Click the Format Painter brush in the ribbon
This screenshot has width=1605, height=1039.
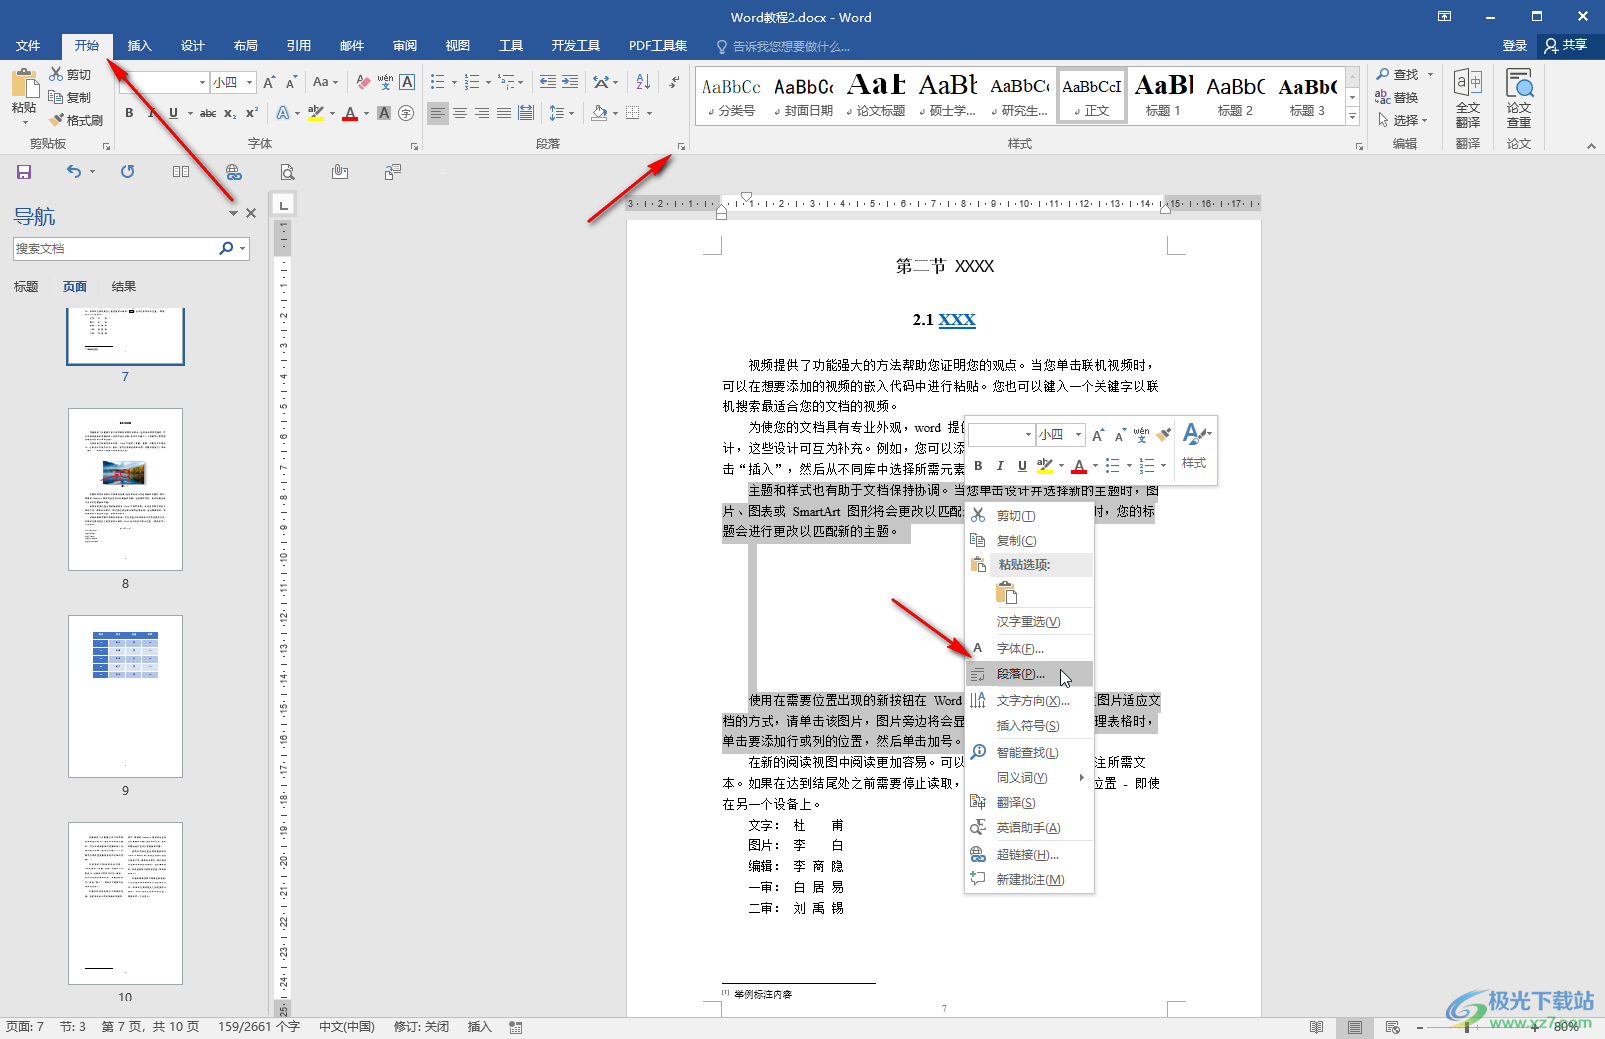pos(57,120)
